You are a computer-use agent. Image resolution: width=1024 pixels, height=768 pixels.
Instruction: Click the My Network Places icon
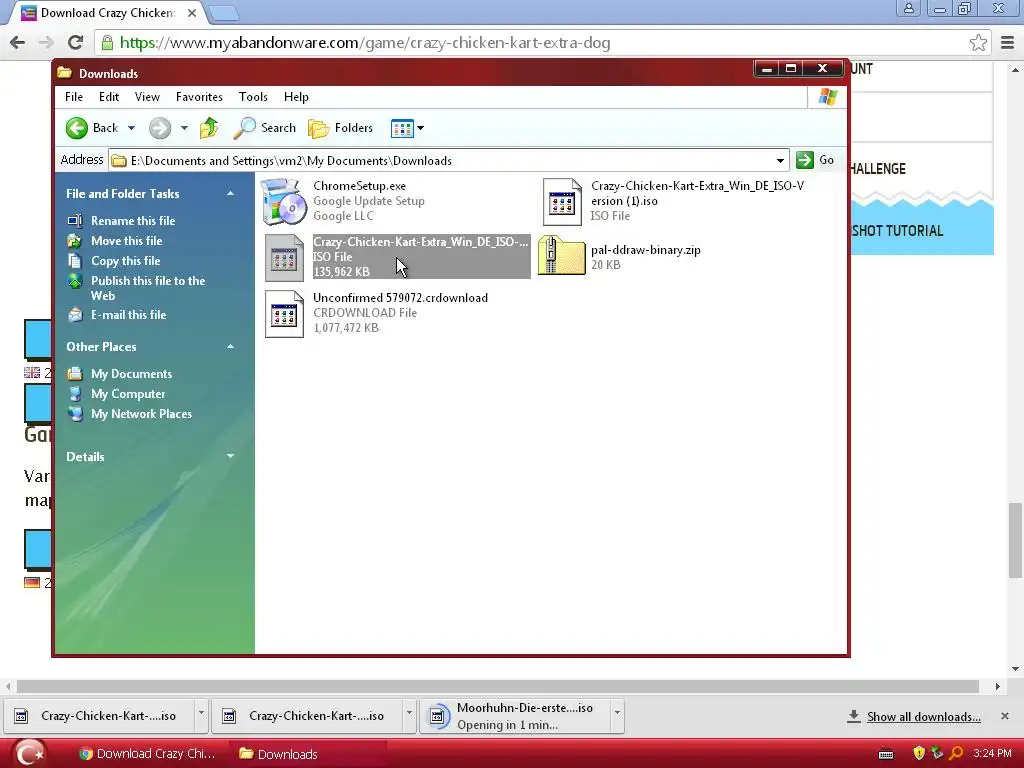coord(75,414)
